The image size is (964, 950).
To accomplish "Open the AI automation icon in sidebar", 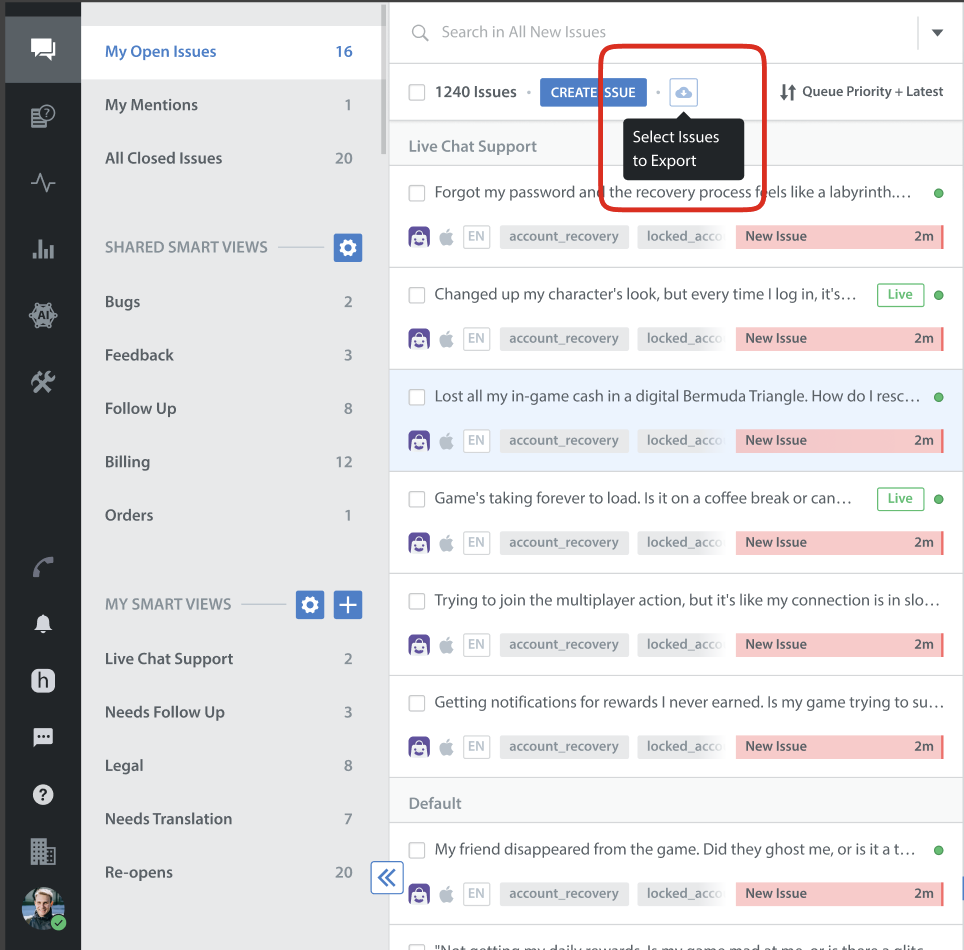I will click(x=42, y=315).
